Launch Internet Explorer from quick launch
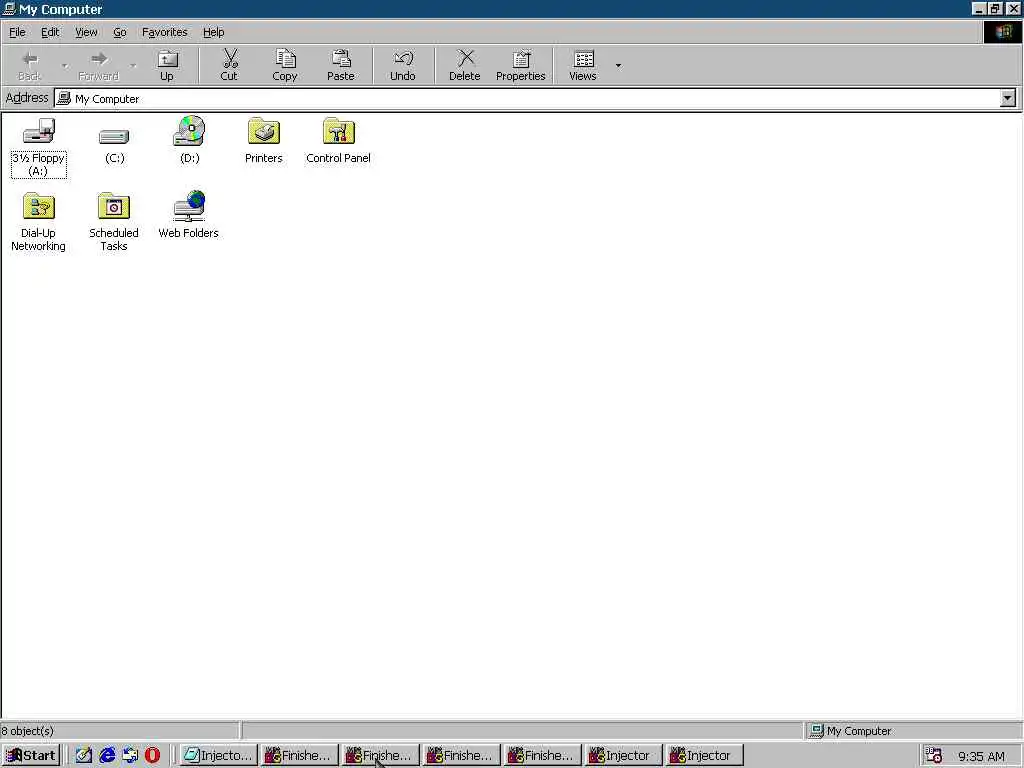 [x=107, y=756]
